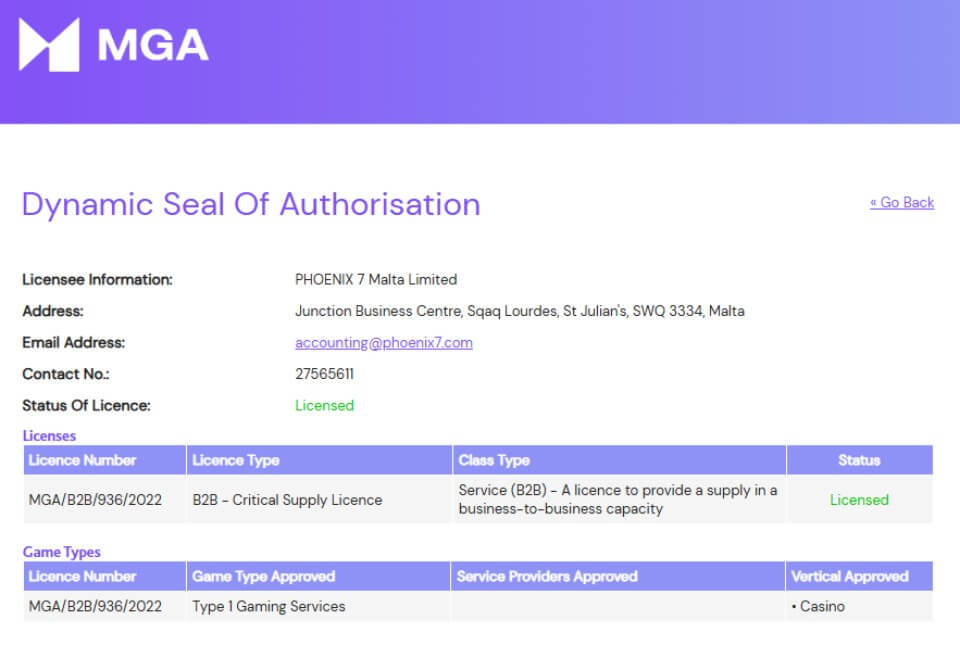Click the B2B - Critical Supply Licence cell
The height and width of the screenshot is (670, 960).
point(287,499)
